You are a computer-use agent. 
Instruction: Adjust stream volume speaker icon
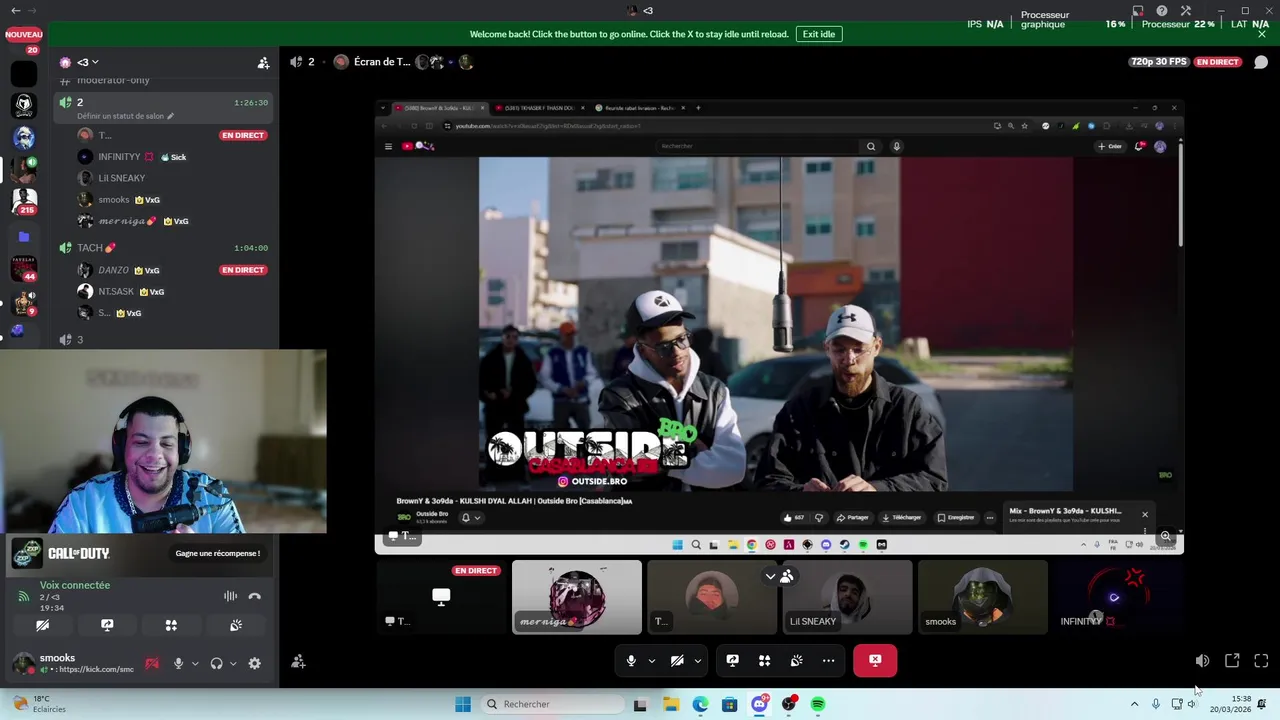click(1202, 661)
